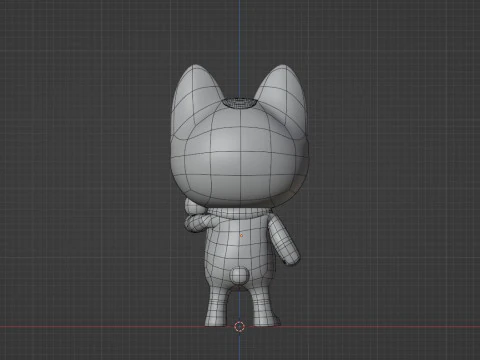Select the dense circular mesh atop the head
The image size is (480, 360).
pyautogui.click(x=239, y=103)
